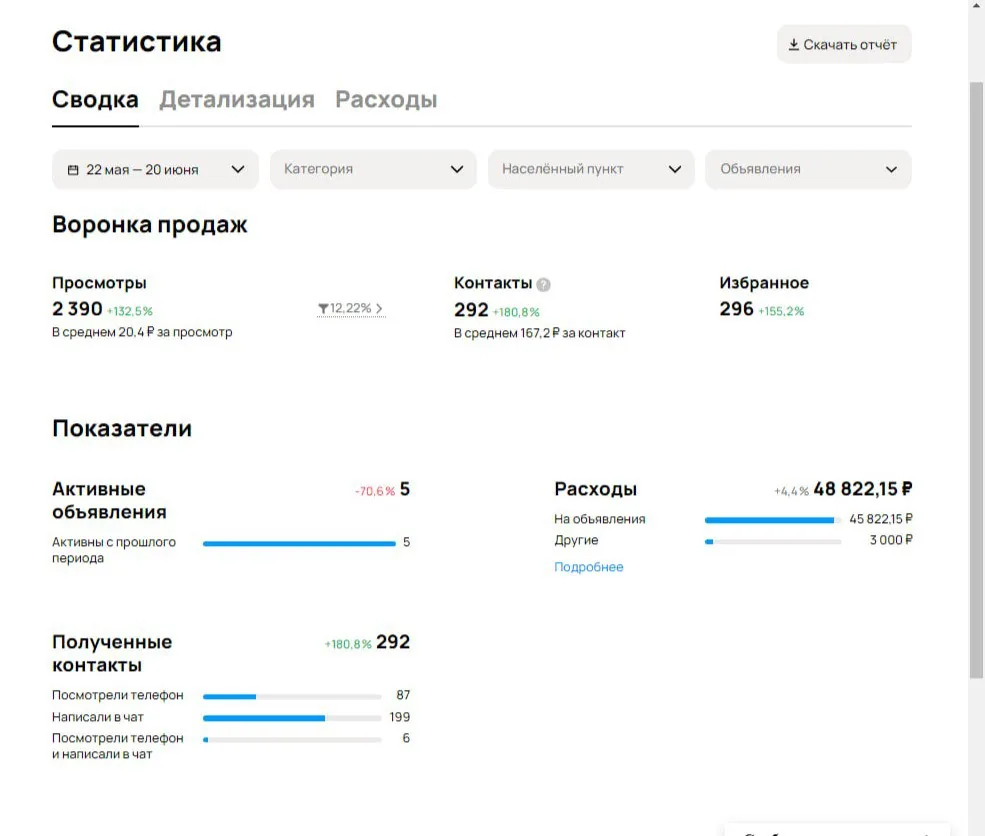Viewport: 985px width, 836px height.
Task: Click the +132,5% change next to Просмотры
Action: [x=129, y=311]
